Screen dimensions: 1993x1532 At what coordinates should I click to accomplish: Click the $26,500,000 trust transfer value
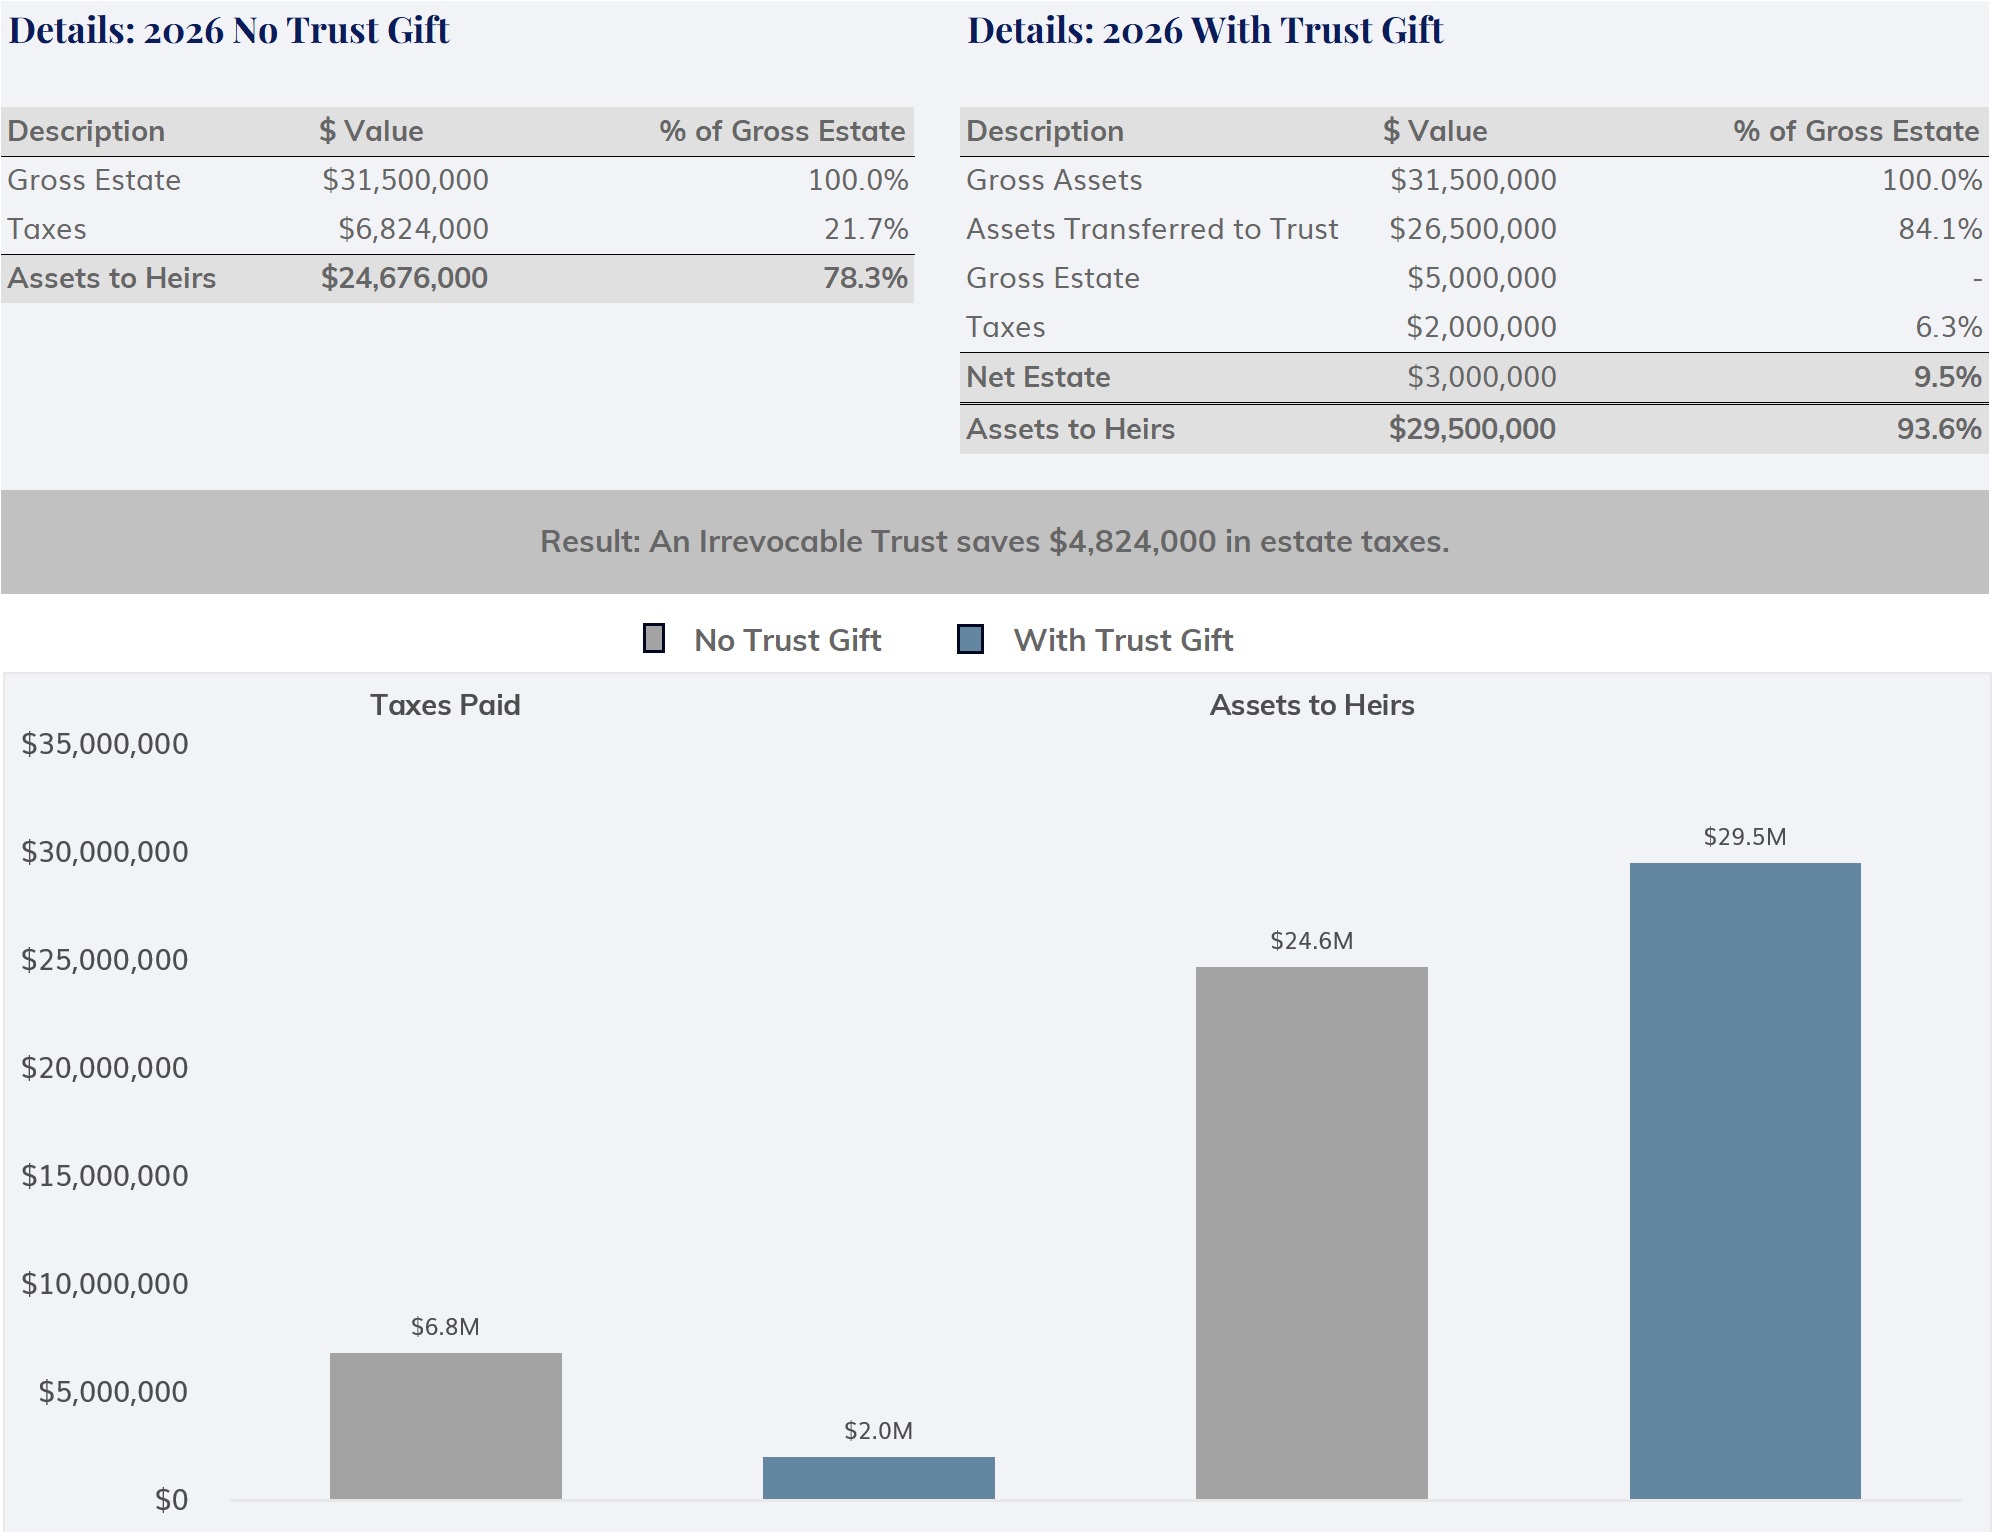(x=1473, y=229)
